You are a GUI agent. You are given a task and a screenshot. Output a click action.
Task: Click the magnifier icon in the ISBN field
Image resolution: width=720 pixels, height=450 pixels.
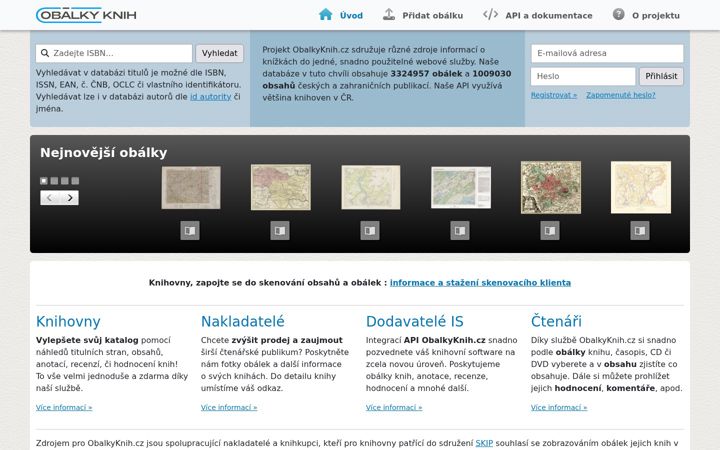(45, 53)
